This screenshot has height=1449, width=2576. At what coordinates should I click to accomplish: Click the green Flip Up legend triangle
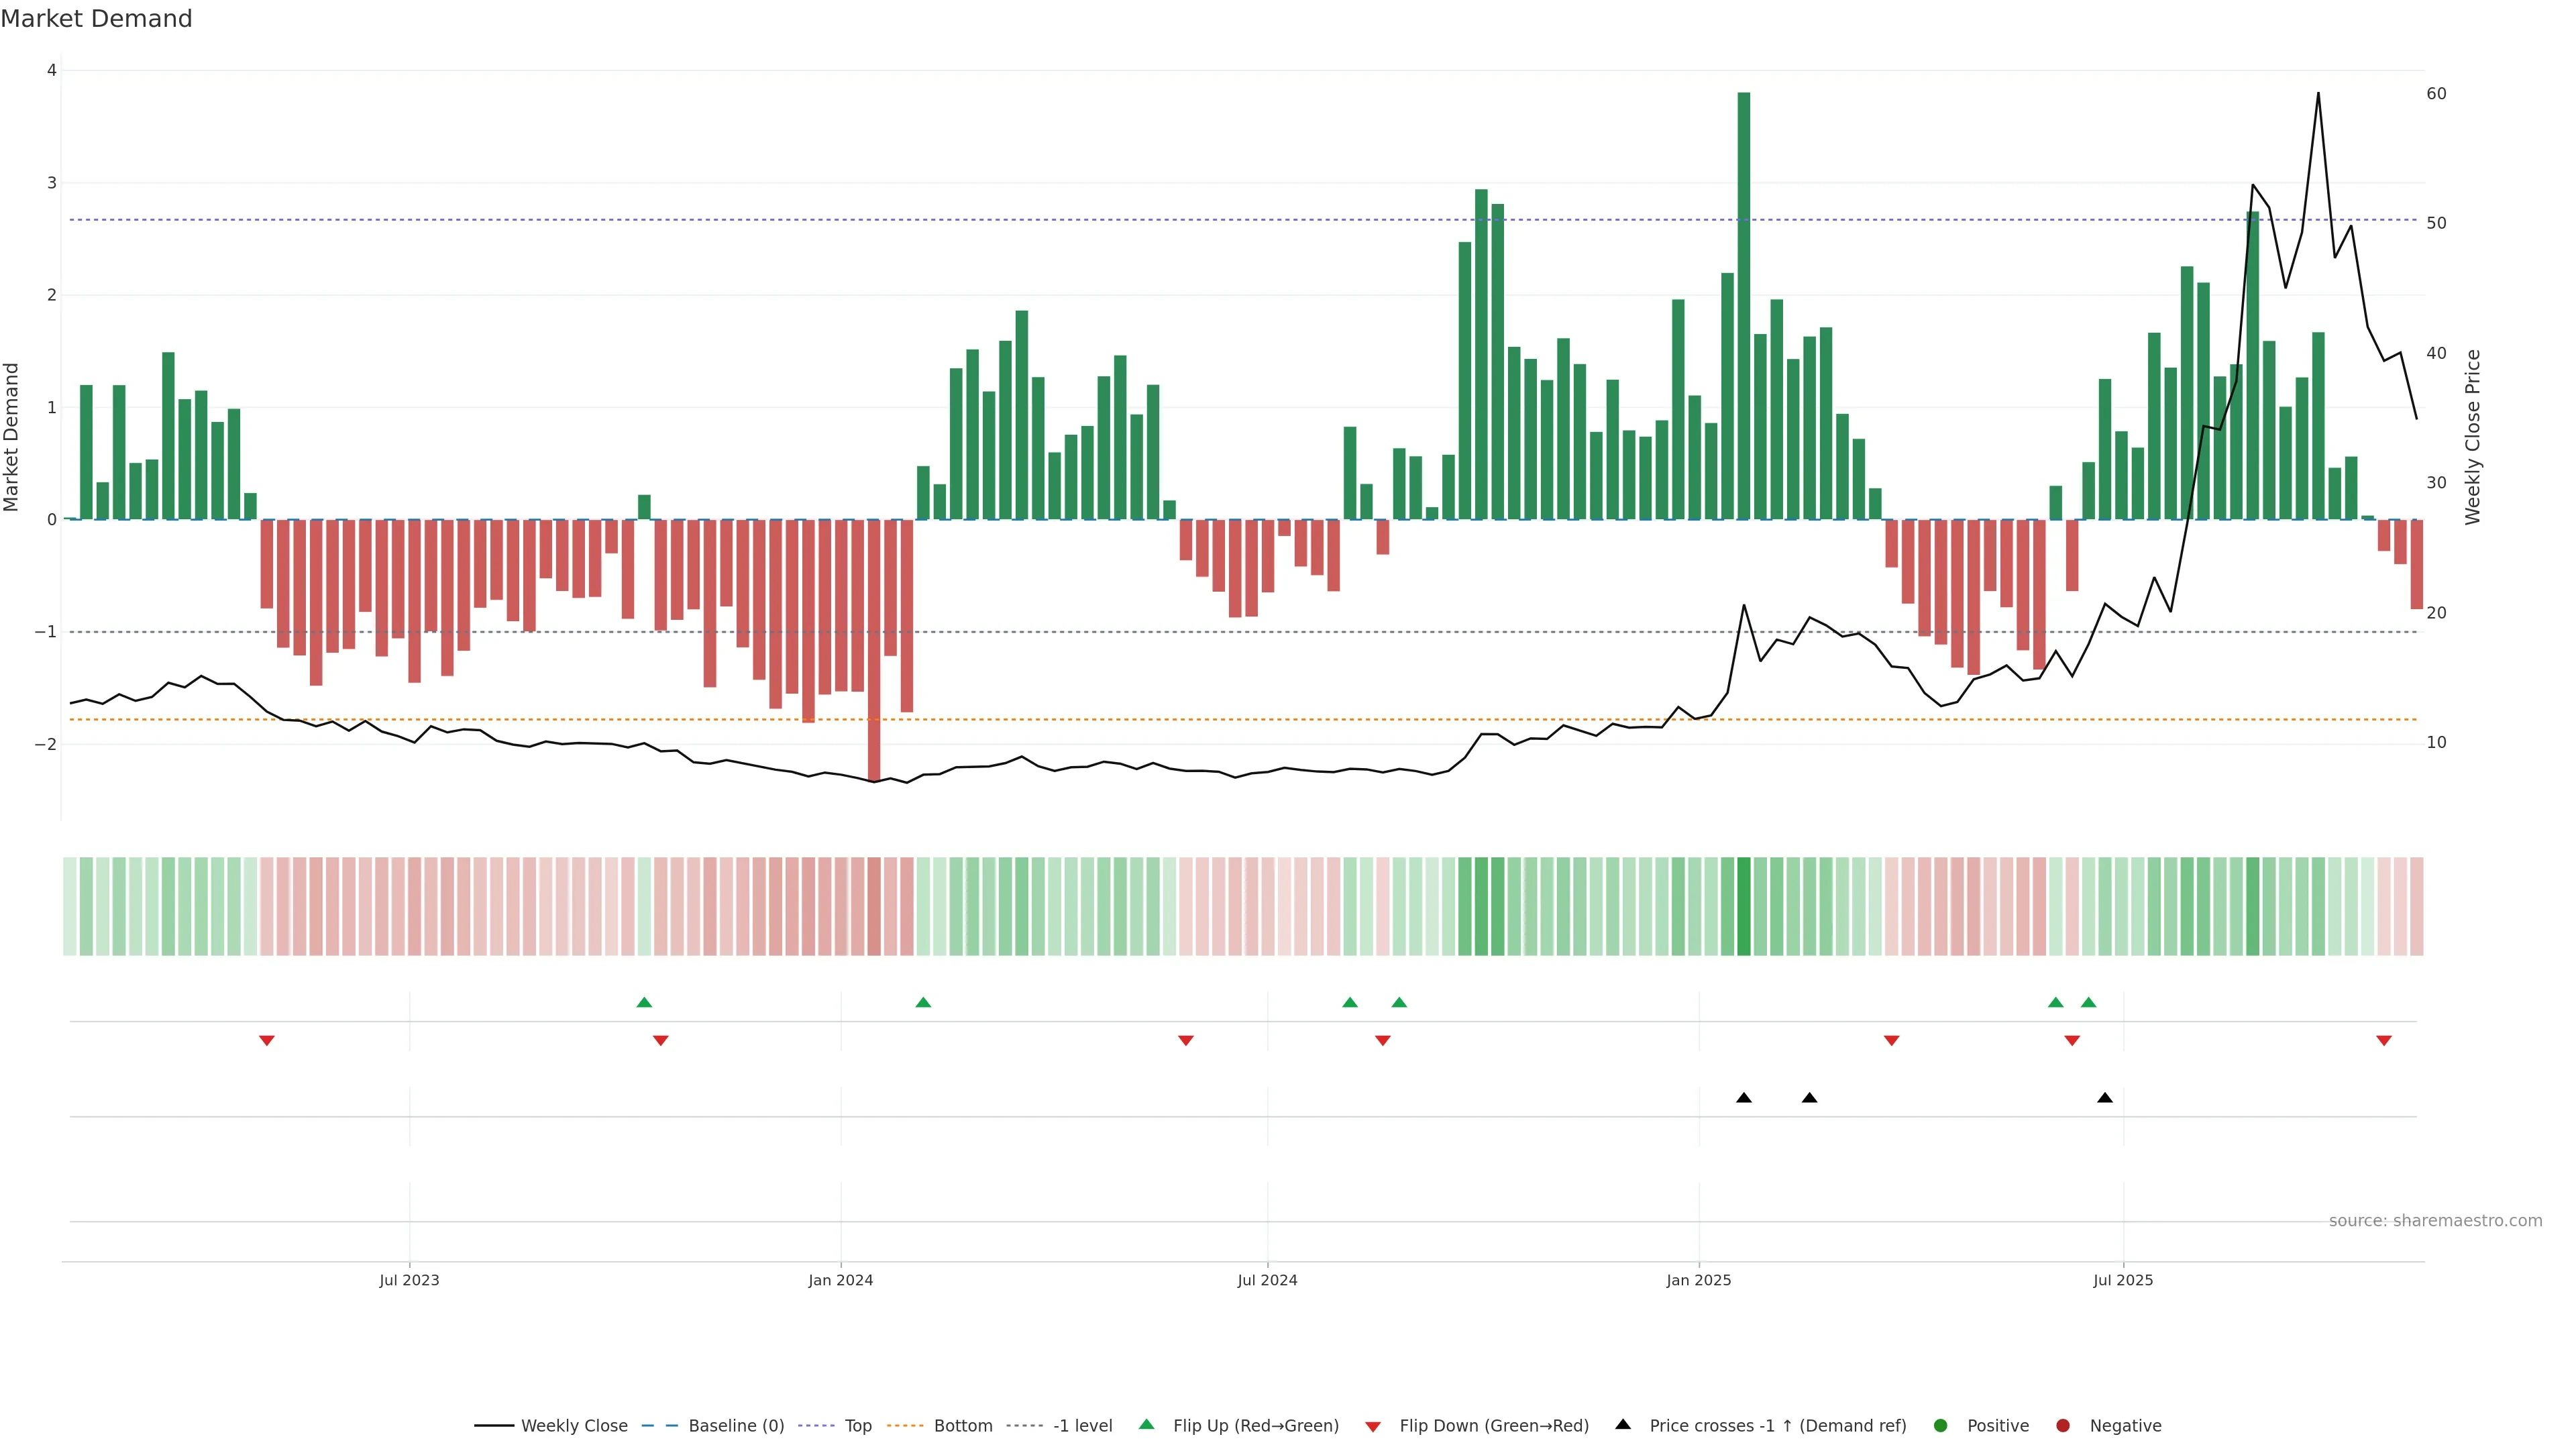[1146, 1424]
